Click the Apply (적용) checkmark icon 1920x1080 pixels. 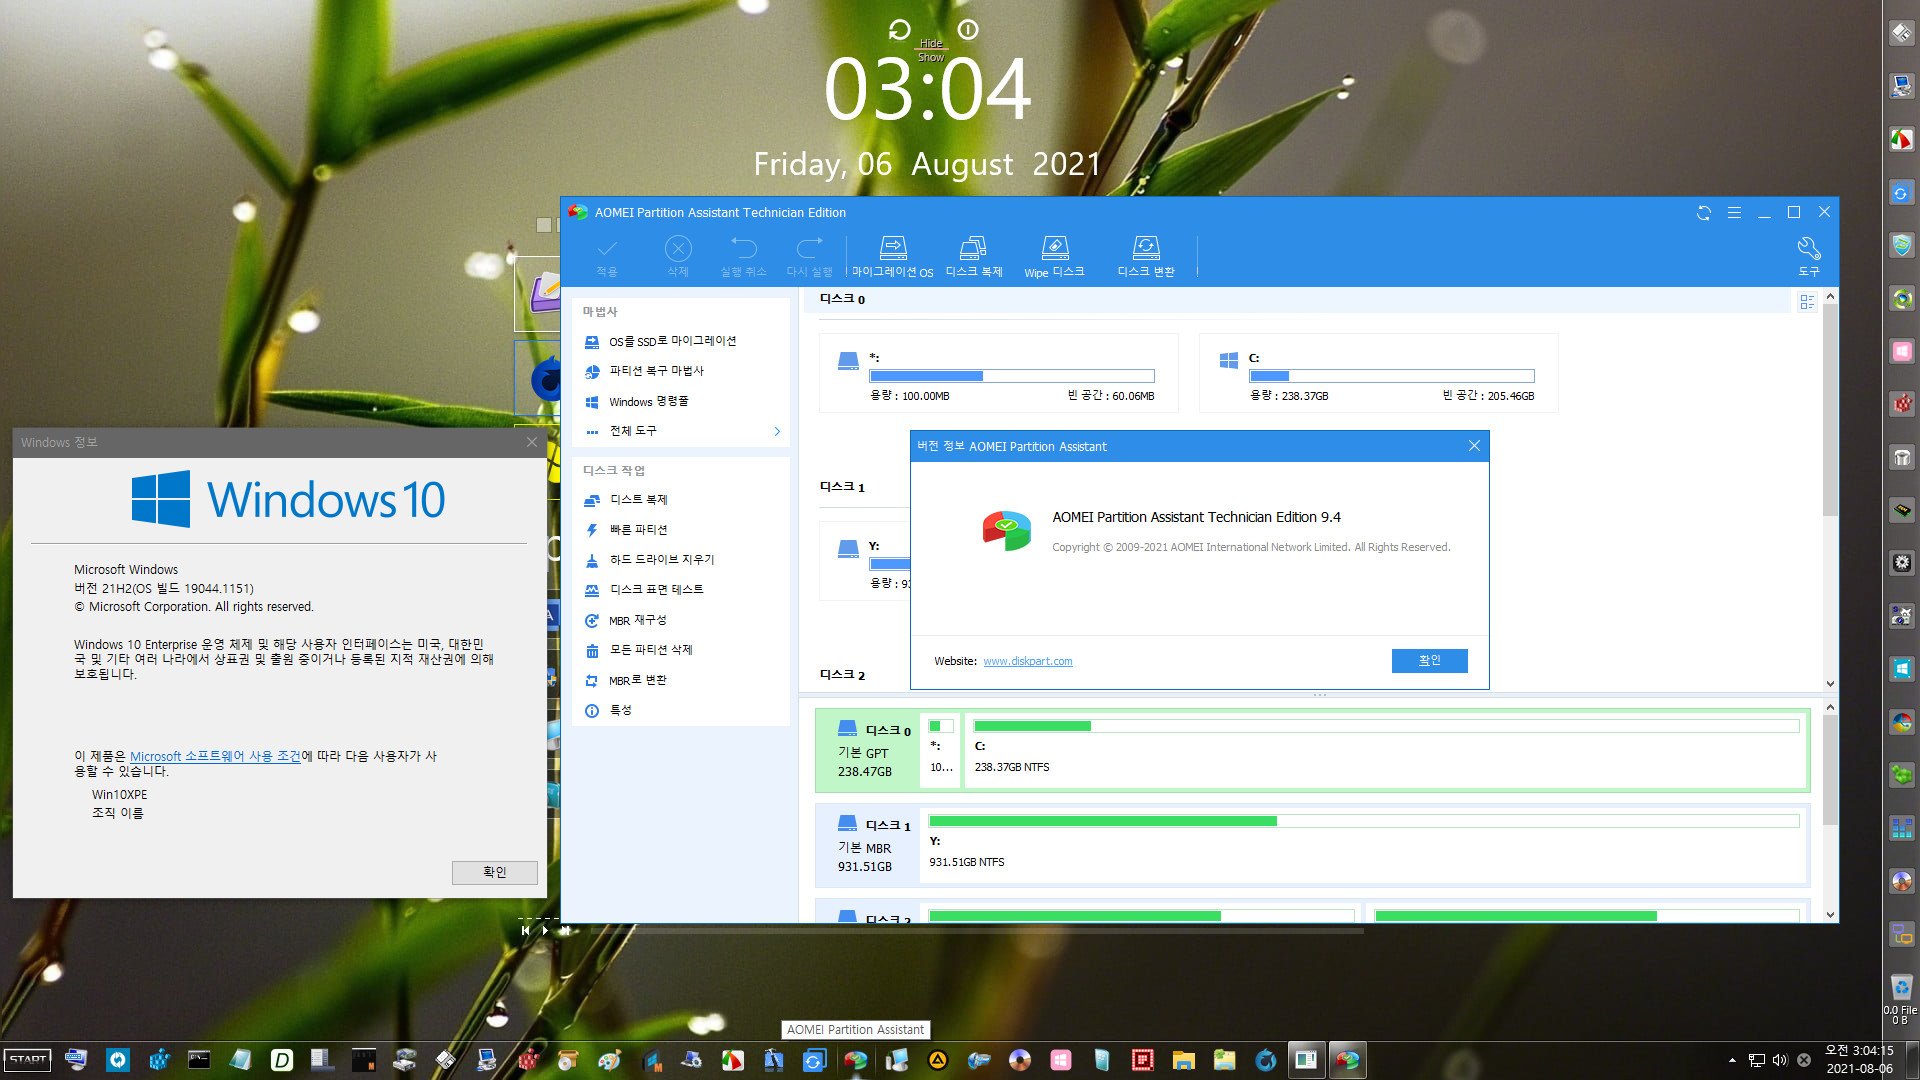pos(607,256)
